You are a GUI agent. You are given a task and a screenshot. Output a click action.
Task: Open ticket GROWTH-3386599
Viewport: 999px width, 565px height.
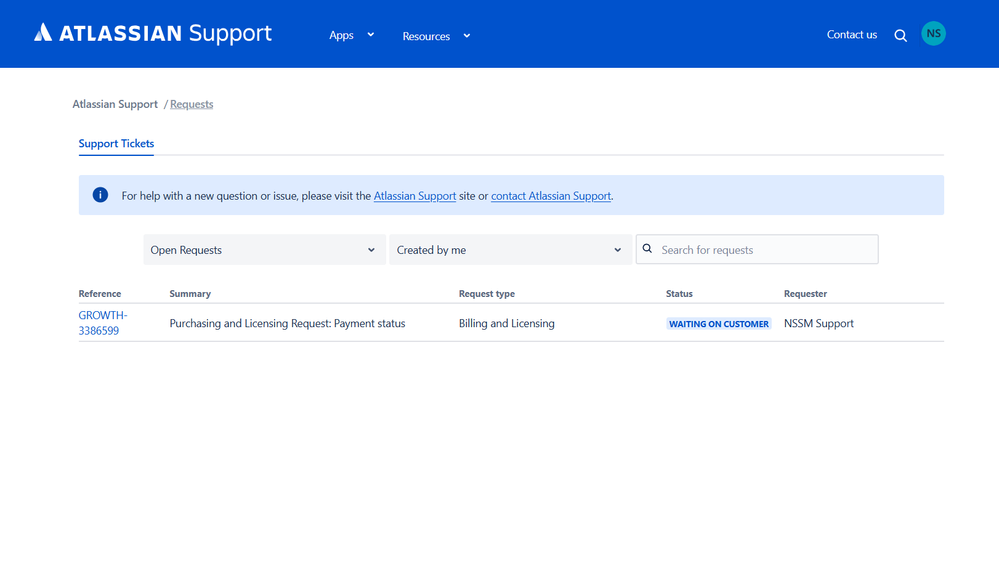coord(103,323)
